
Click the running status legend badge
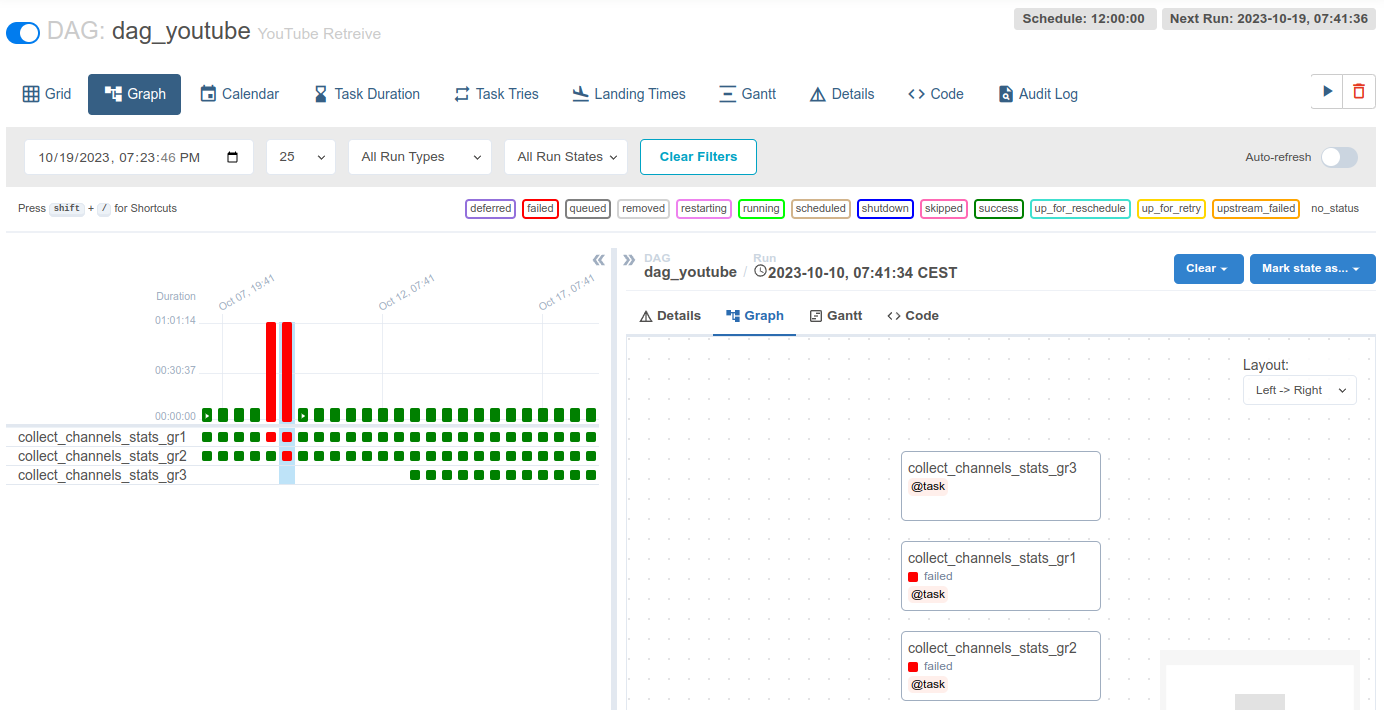(x=761, y=209)
